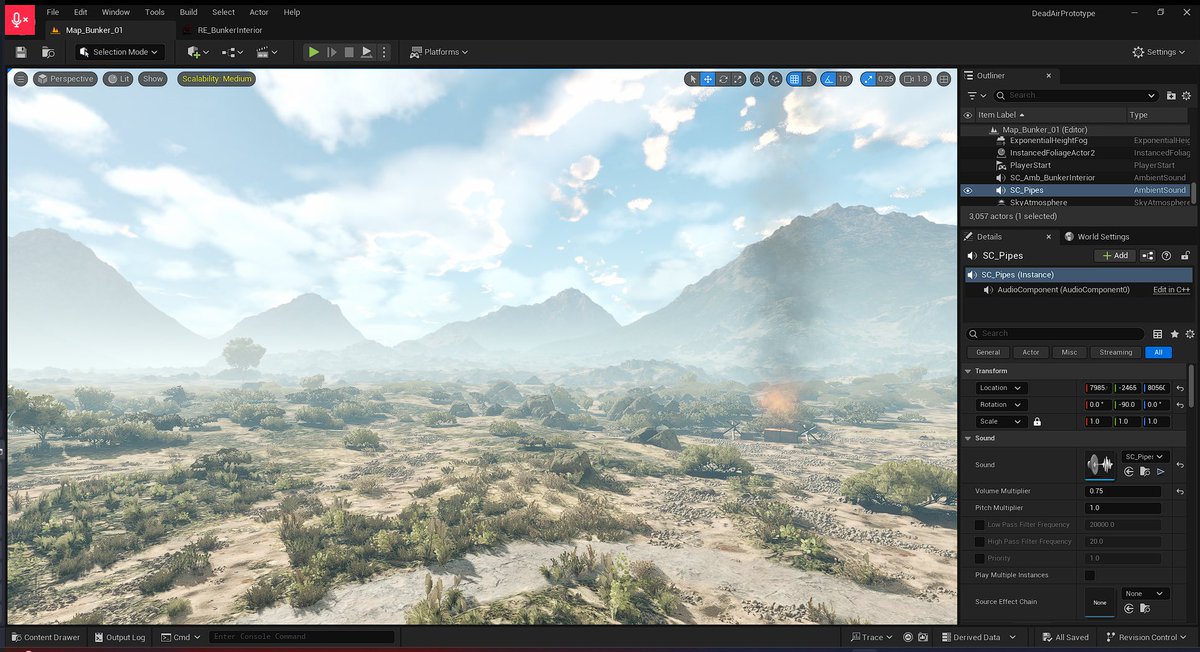Click the Outliner visibility column eye header
Image resolution: width=1200 pixels, height=652 pixels.
click(967, 115)
